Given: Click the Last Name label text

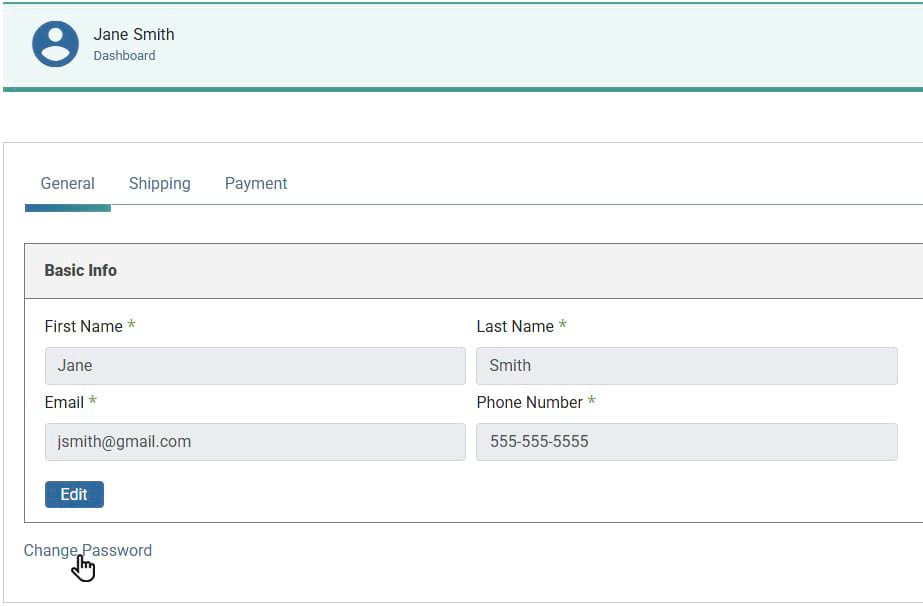Looking at the screenshot, I should click(x=513, y=326).
